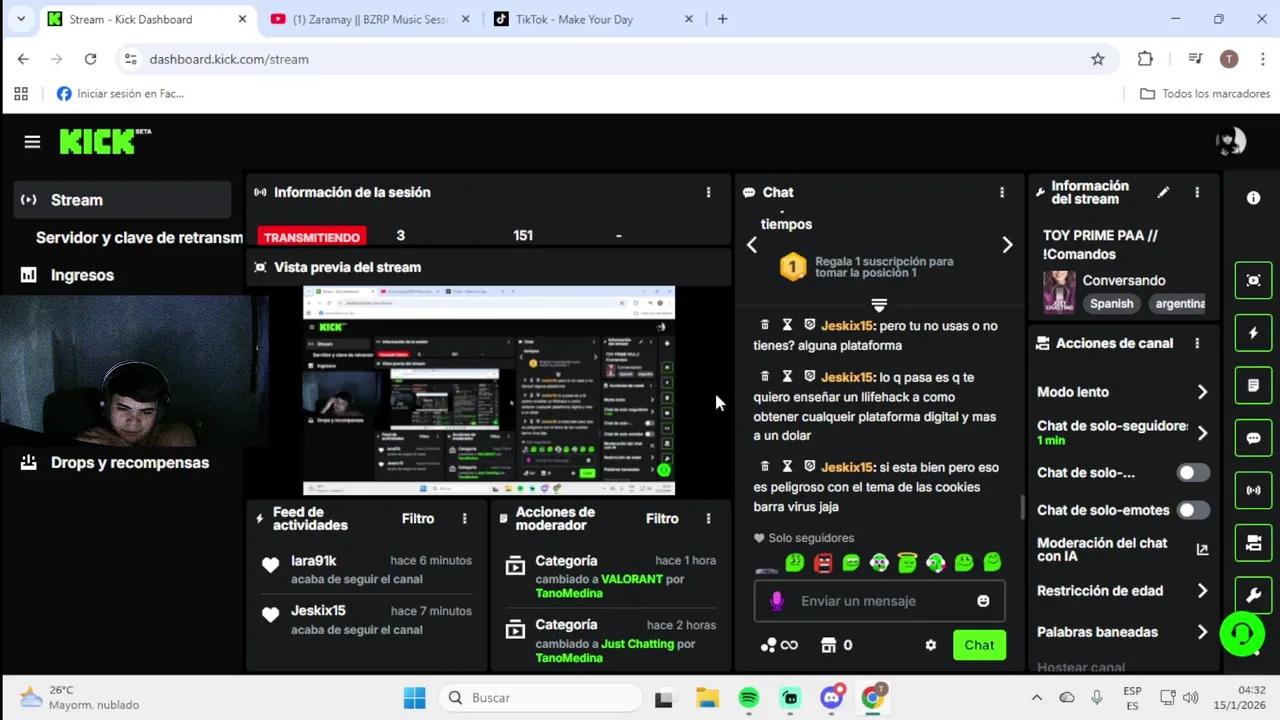Image resolution: width=1280 pixels, height=720 pixels.
Task: Expand Palabras baneadas settings
Action: tap(1202, 632)
